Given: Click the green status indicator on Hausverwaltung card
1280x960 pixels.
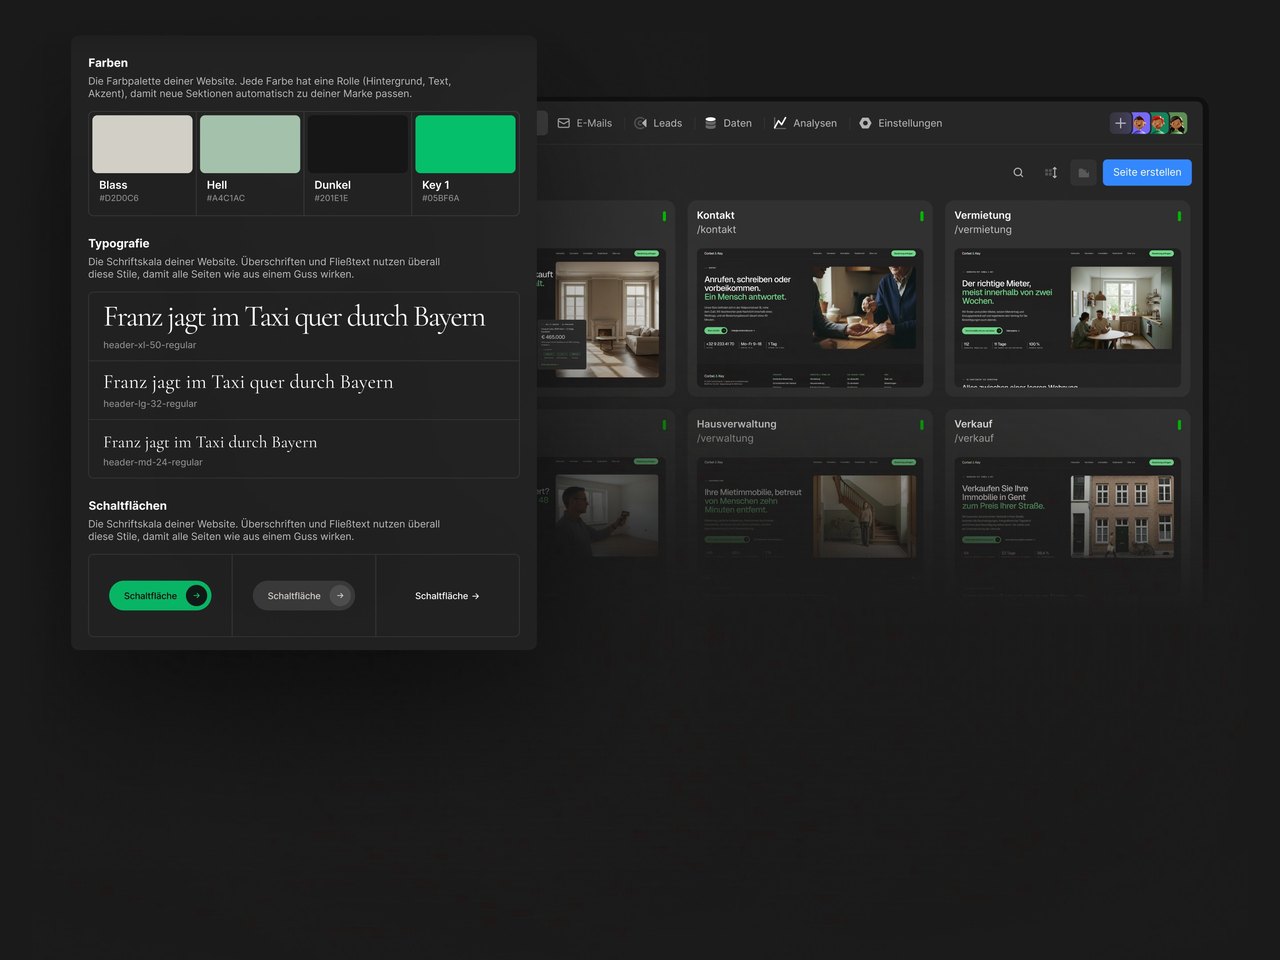Looking at the screenshot, I should tap(922, 425).
